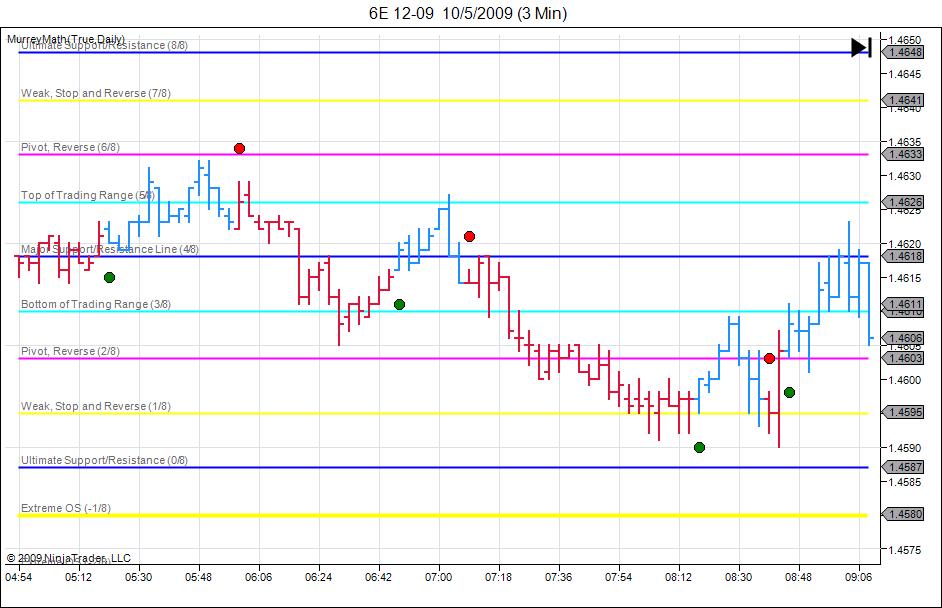Select green dot between 1/8 and 0/8 lines
The height and width of the screenshot is (608, 942).
click(x=699, y=448)
